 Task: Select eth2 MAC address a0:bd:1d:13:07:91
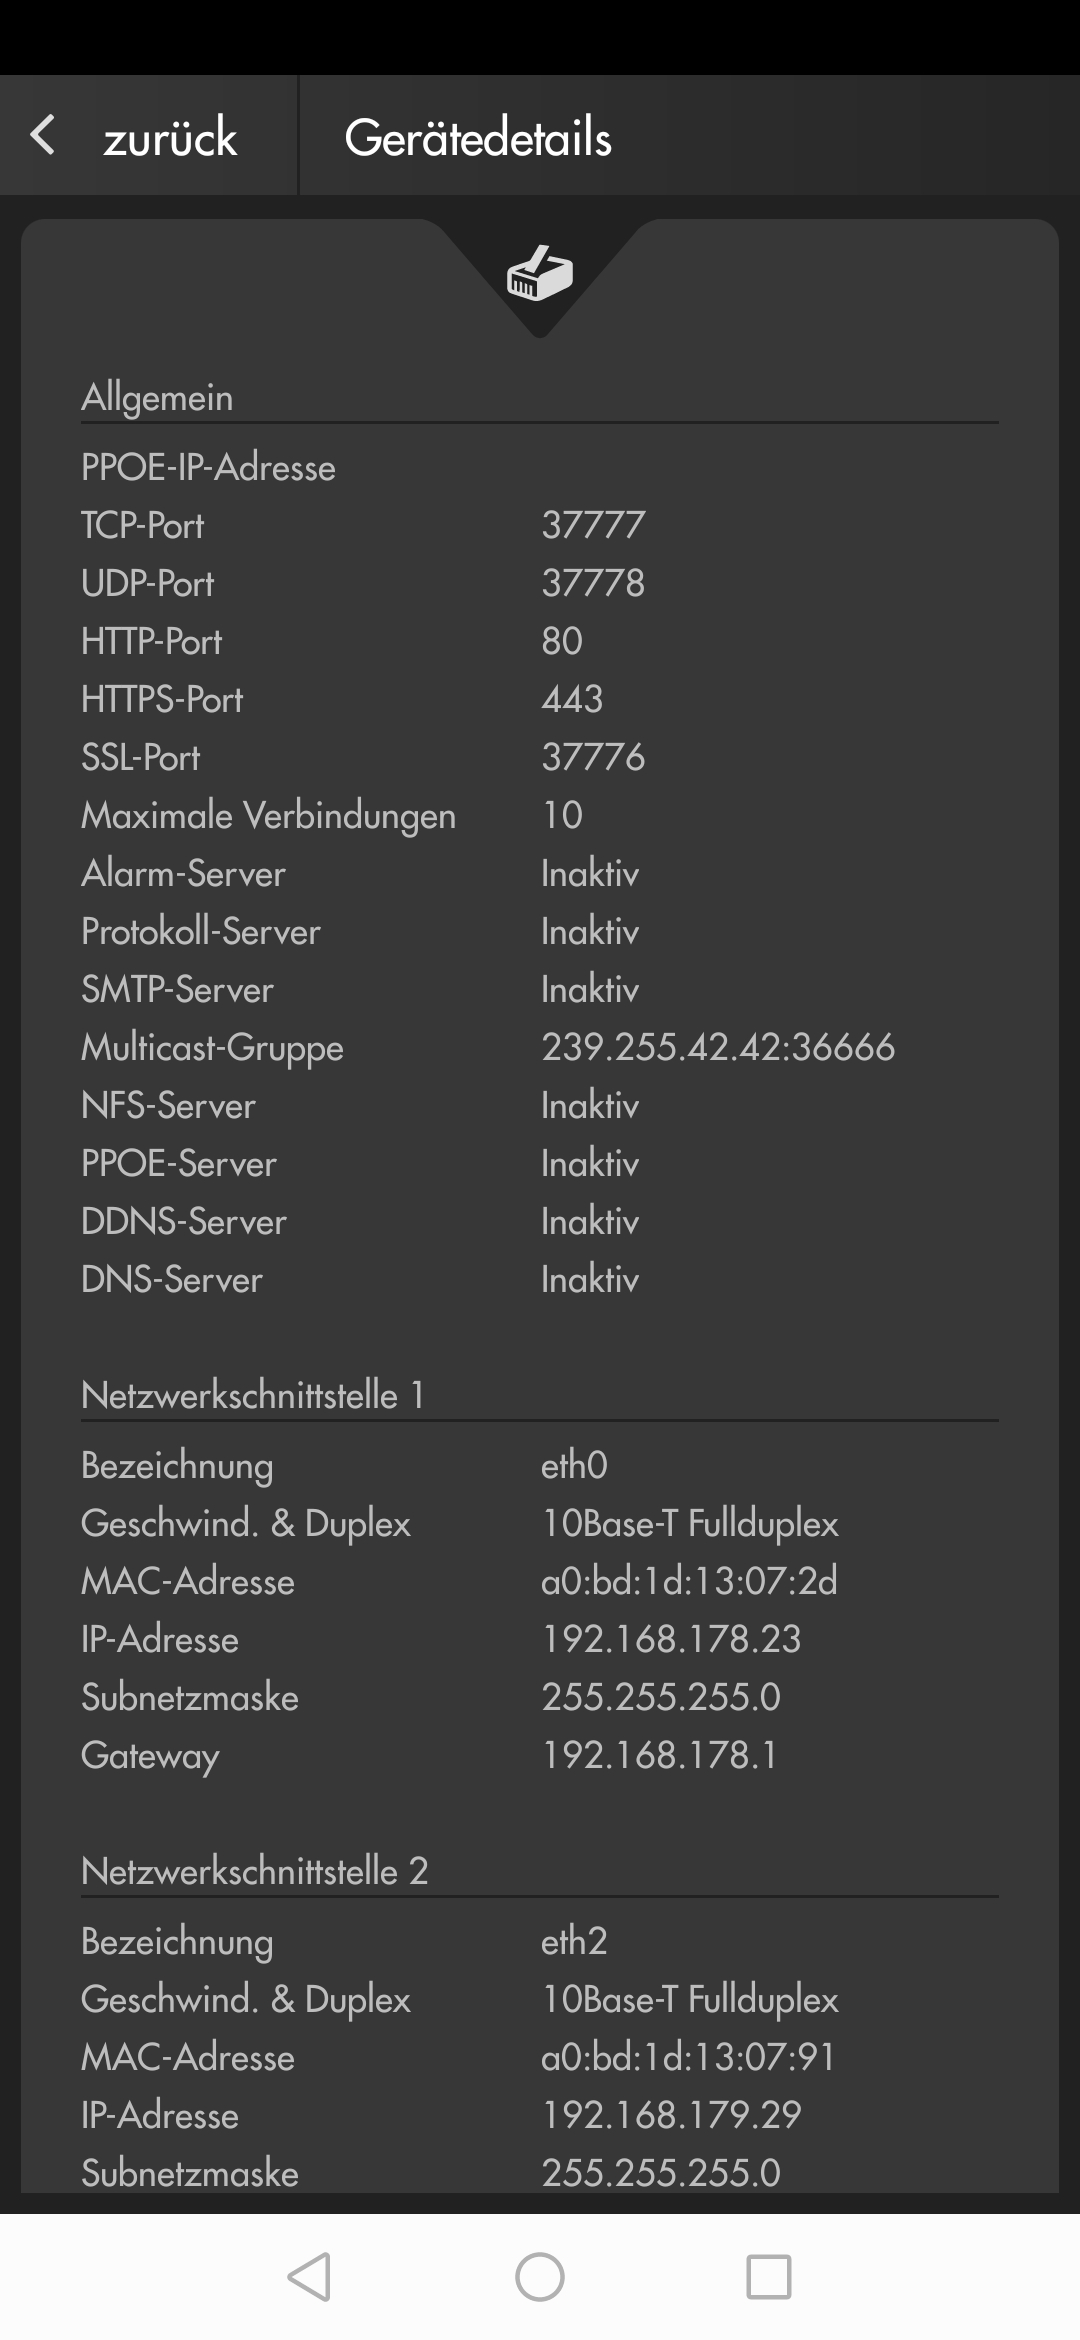688,2057
